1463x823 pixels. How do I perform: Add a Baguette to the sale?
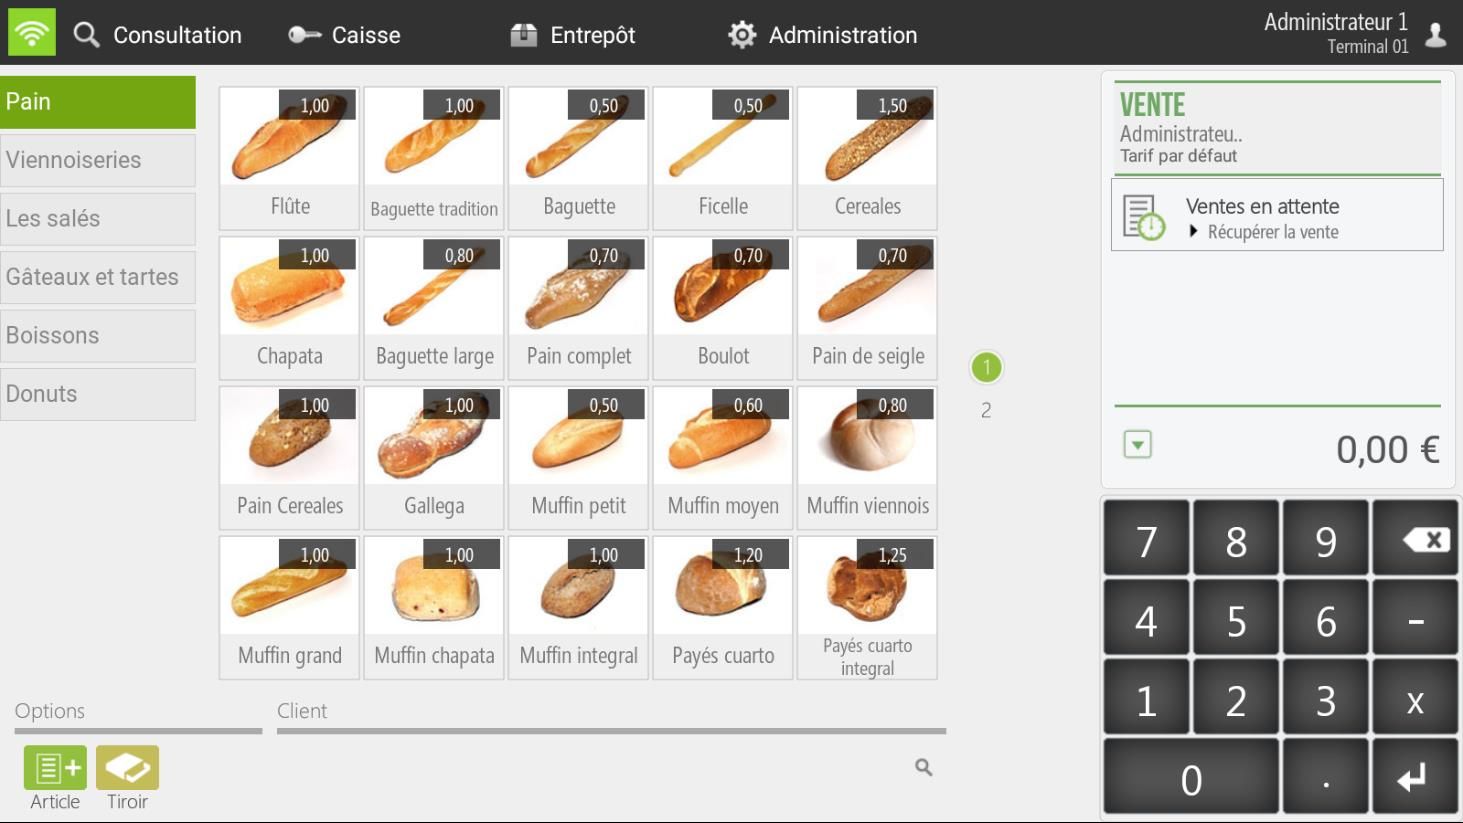pyautogui.click(x=577, y=155)
